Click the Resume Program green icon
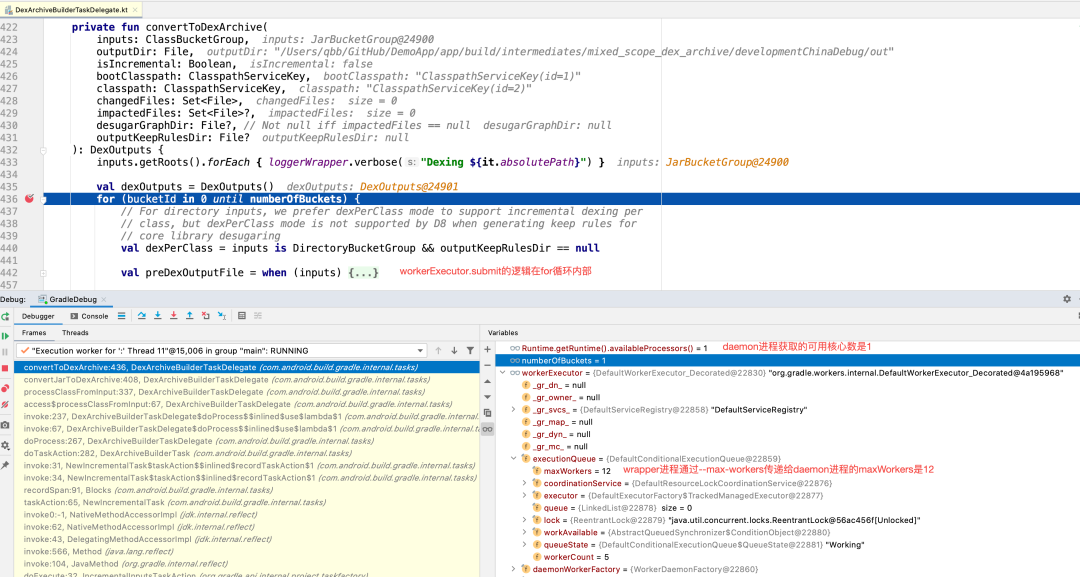This screenshot has height=577, width=1080. (x=5, y=336)
